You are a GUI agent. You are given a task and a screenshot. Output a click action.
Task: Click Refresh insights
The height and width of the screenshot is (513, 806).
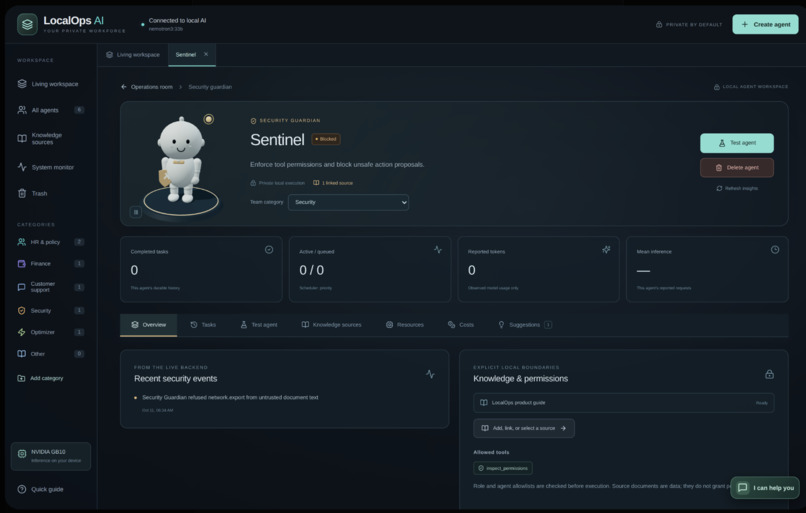737,188
